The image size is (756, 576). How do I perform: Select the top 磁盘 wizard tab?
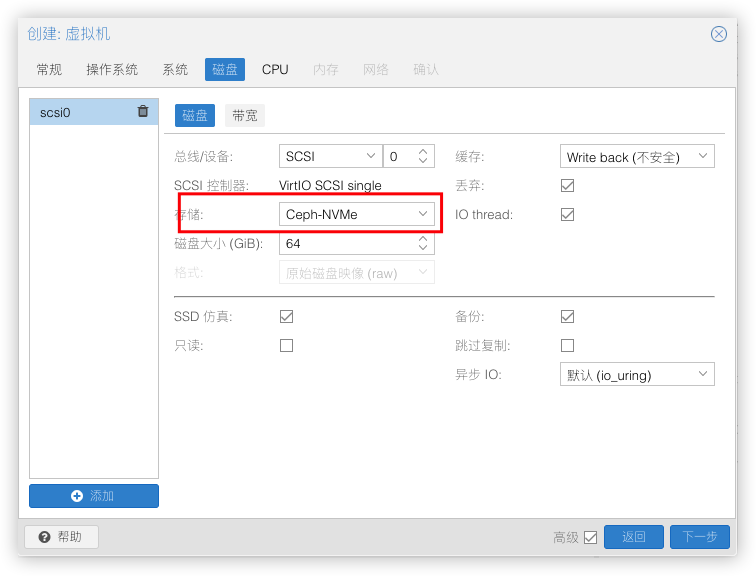pyautogui.click(x=225, y=69)
